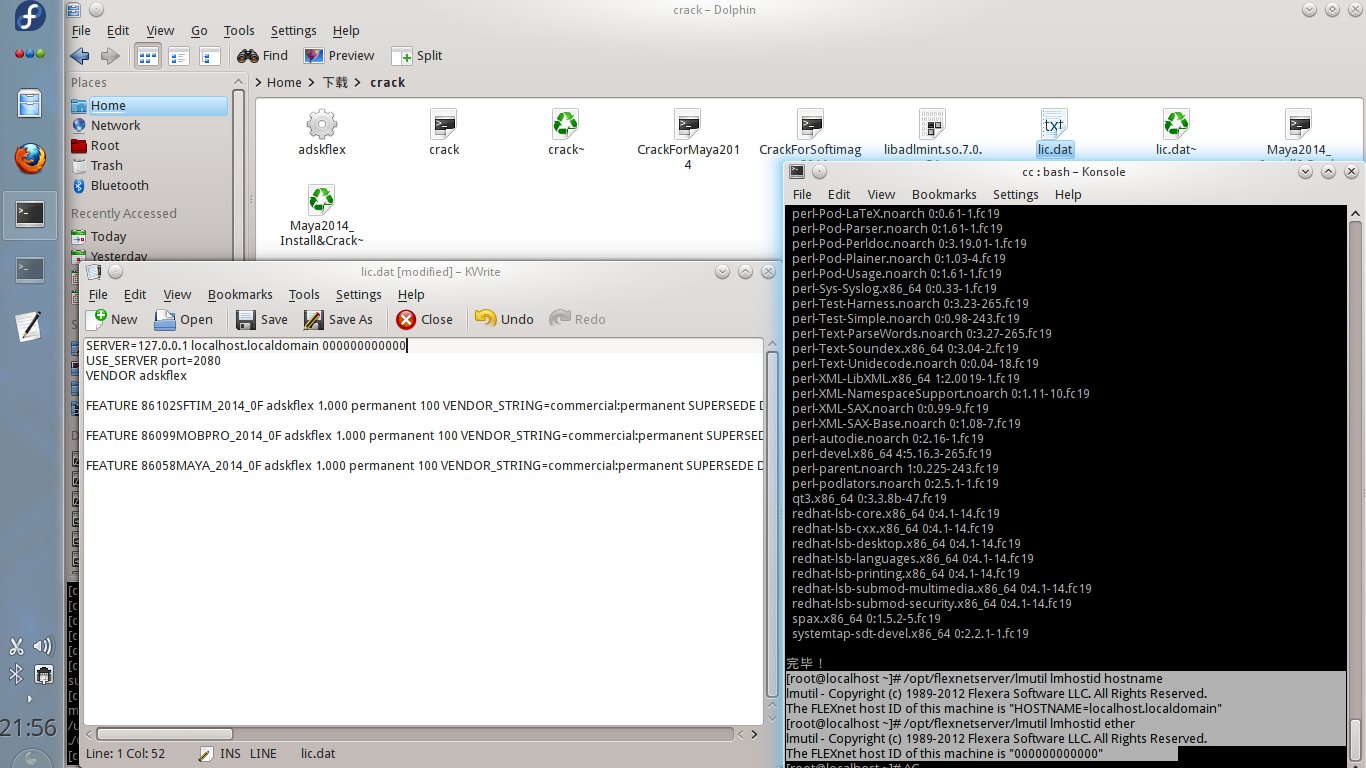Click Save As in KWrite toolbar

(338, 320)
